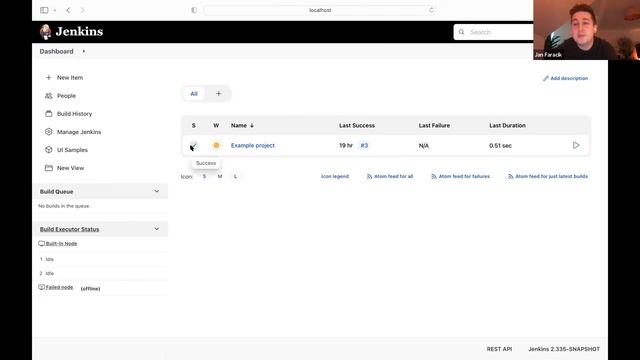Click the search magnifier icon
The width and height of the screenshot is (640, 360).
[462, 32]
